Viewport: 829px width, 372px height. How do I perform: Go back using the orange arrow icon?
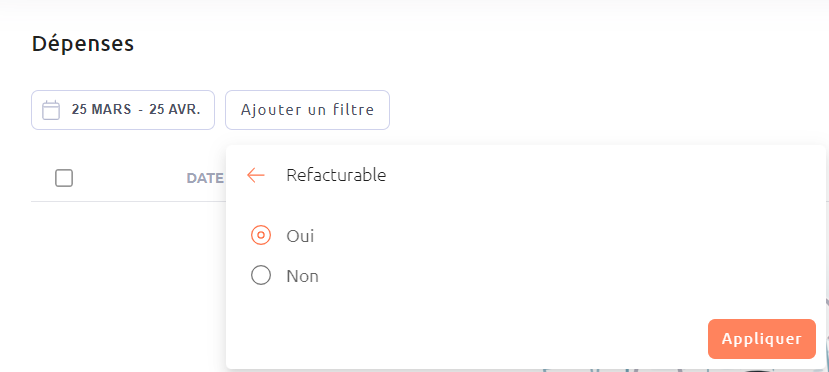[256, 175]
